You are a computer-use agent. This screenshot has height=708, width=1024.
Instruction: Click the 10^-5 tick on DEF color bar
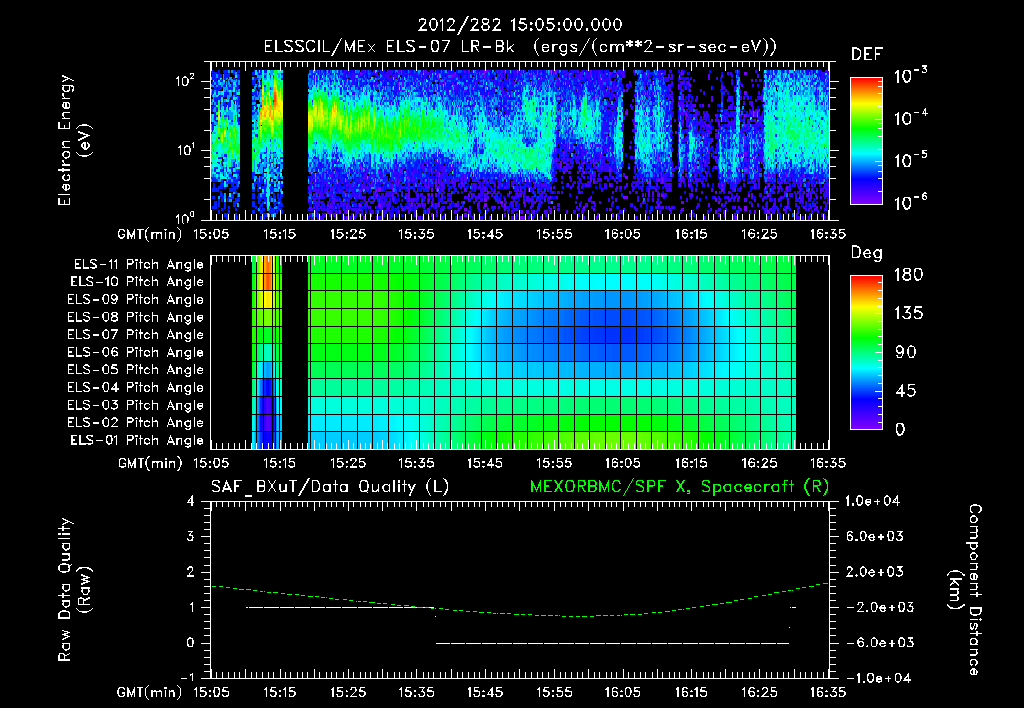click(910, 159)
